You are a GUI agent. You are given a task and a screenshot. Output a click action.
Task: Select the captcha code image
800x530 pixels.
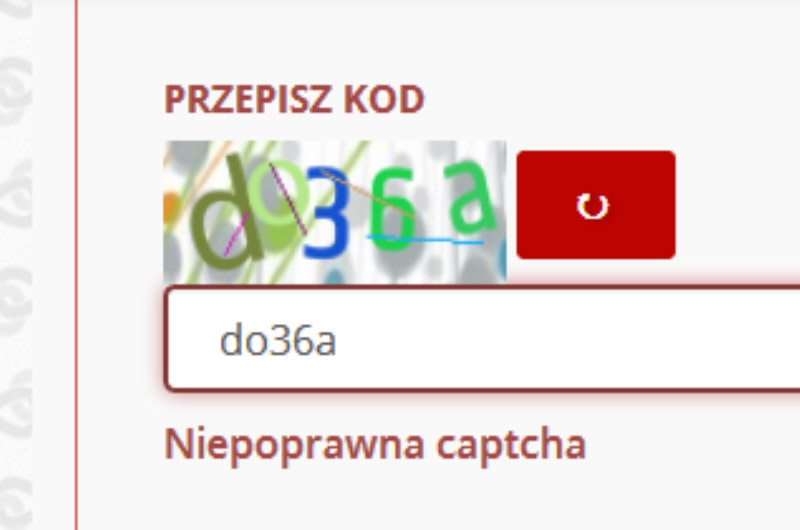[x=335, y=212]
